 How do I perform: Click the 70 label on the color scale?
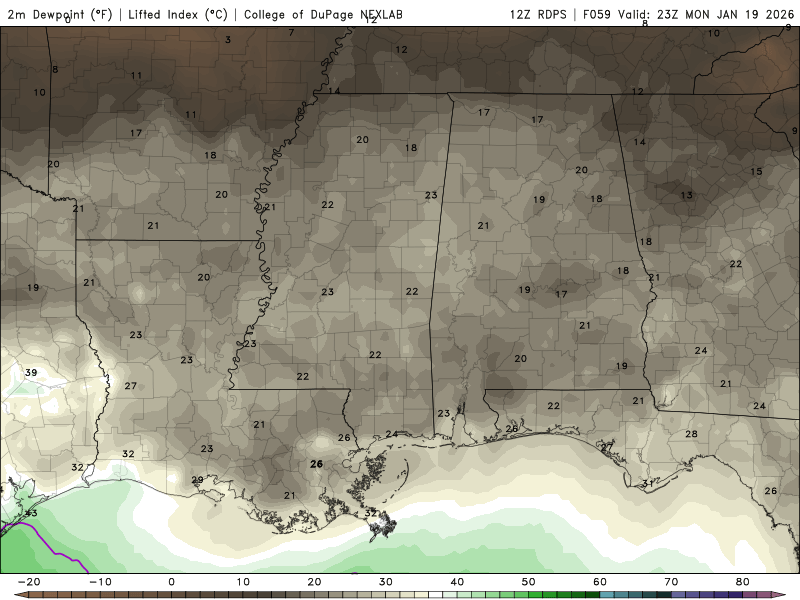[671, 582]
